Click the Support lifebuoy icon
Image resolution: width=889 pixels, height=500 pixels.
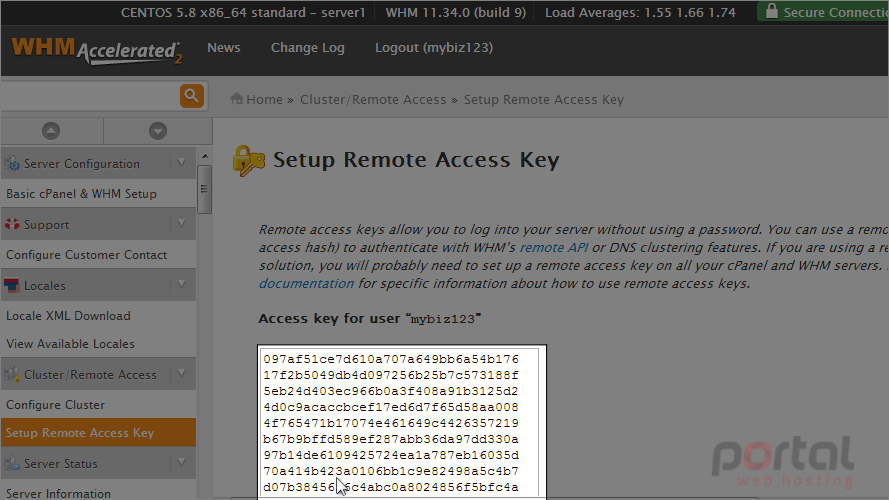click(12, 224)
